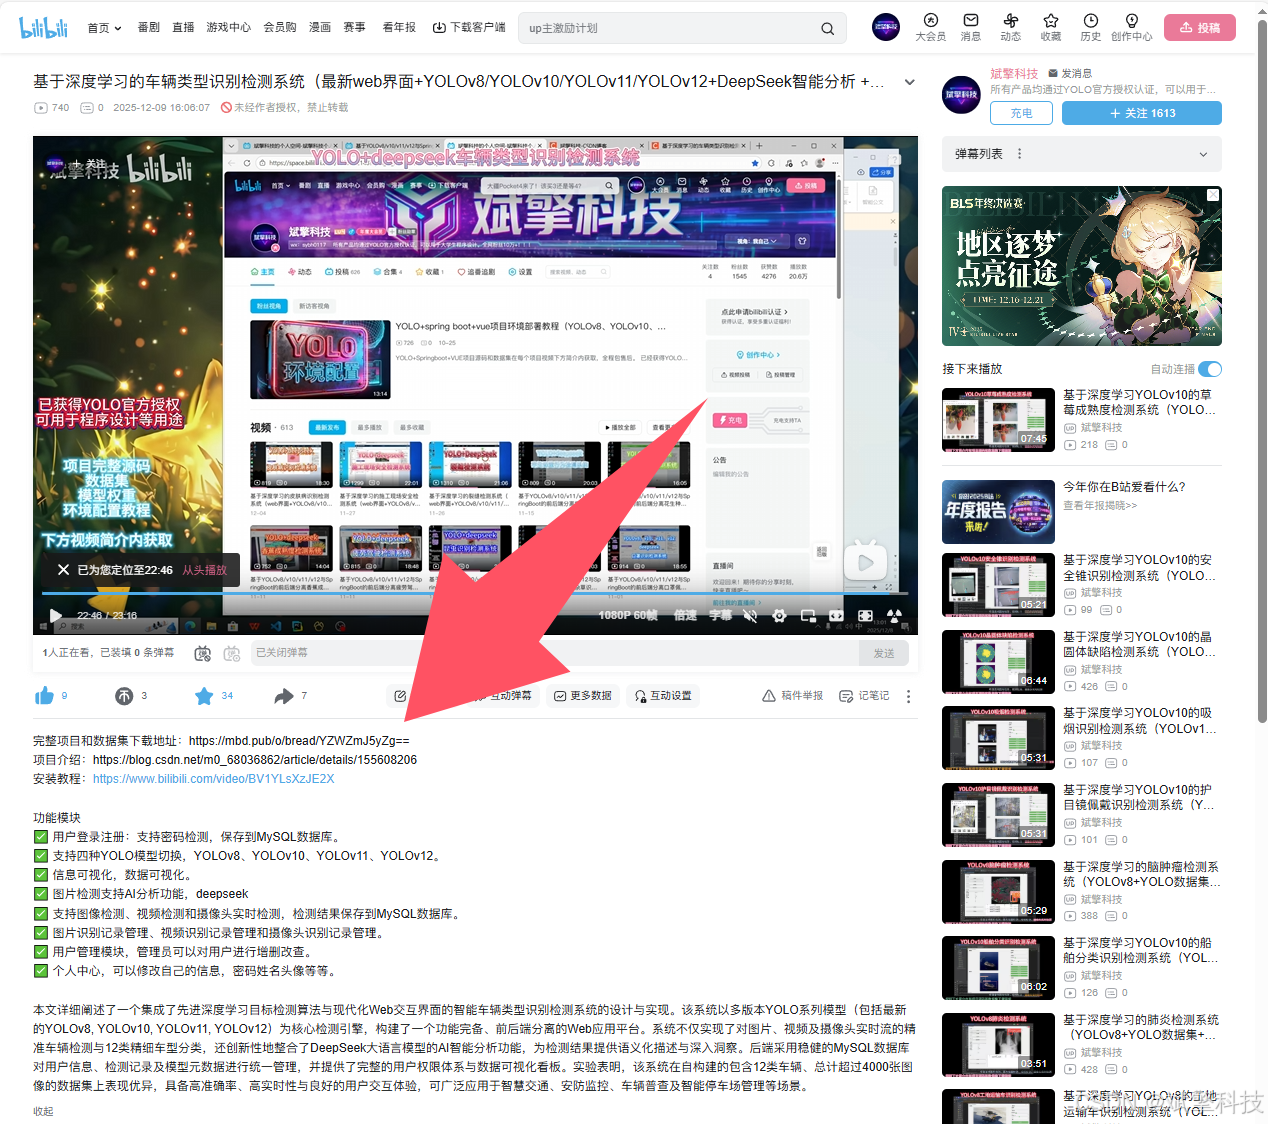The height and width of the screenshot is (1124, 1268).
Task: Open 大会员 membership icon
Action: pos(930,27)
